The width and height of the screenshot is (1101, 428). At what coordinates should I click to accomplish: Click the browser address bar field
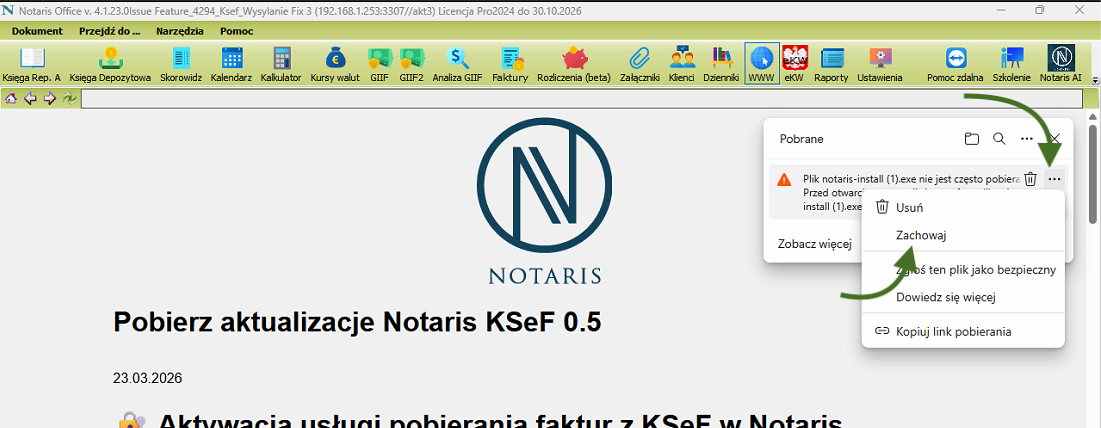(x=580, y=99)
